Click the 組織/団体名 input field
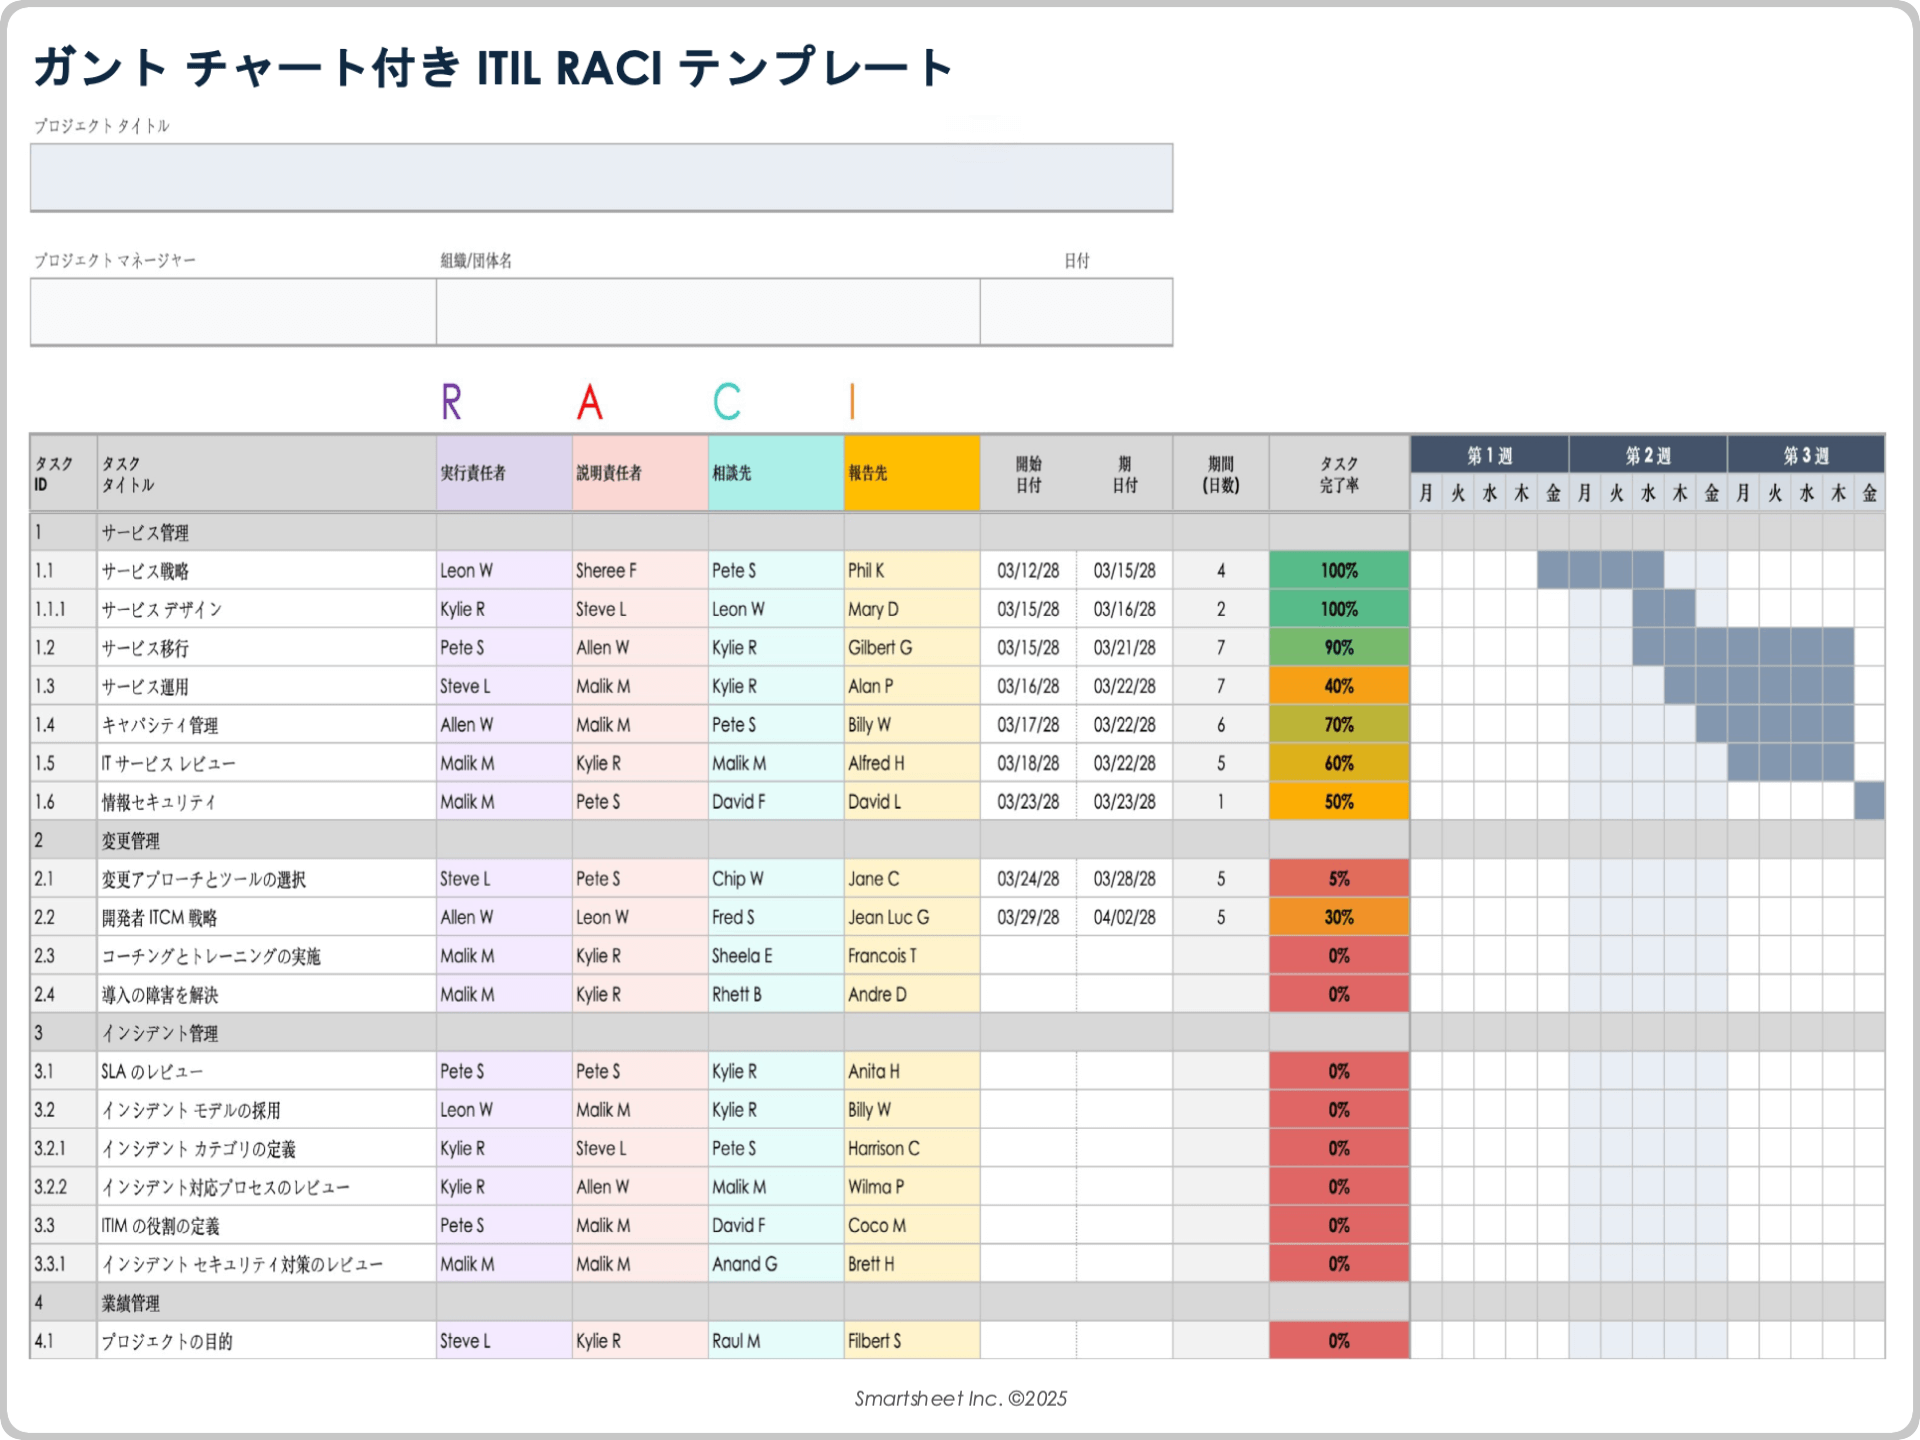Viewport: 1920px width, 1440px height. coord(708,312)
